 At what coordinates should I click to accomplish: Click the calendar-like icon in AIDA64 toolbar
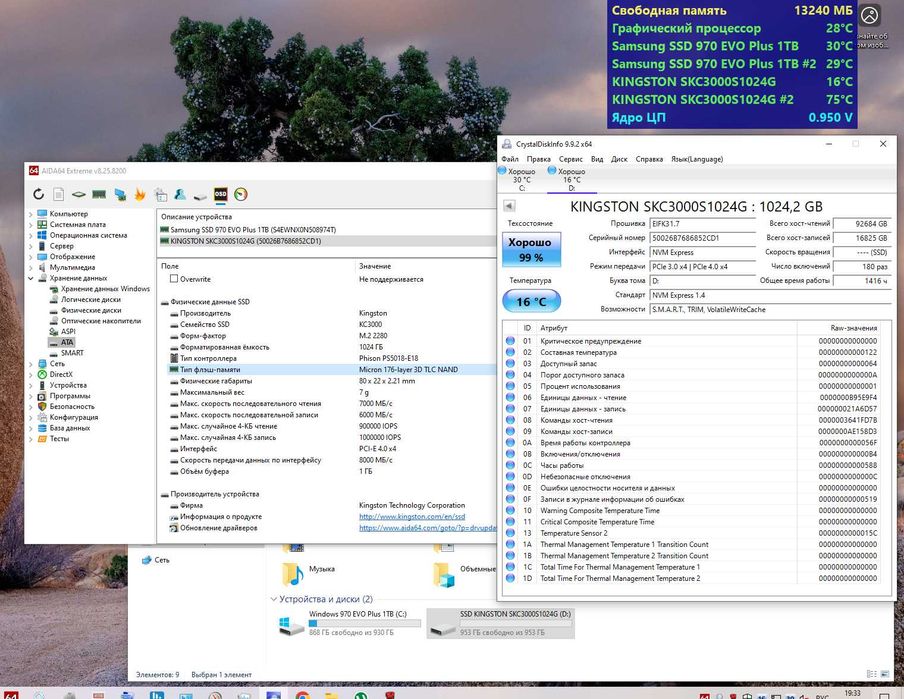(161, 195)
